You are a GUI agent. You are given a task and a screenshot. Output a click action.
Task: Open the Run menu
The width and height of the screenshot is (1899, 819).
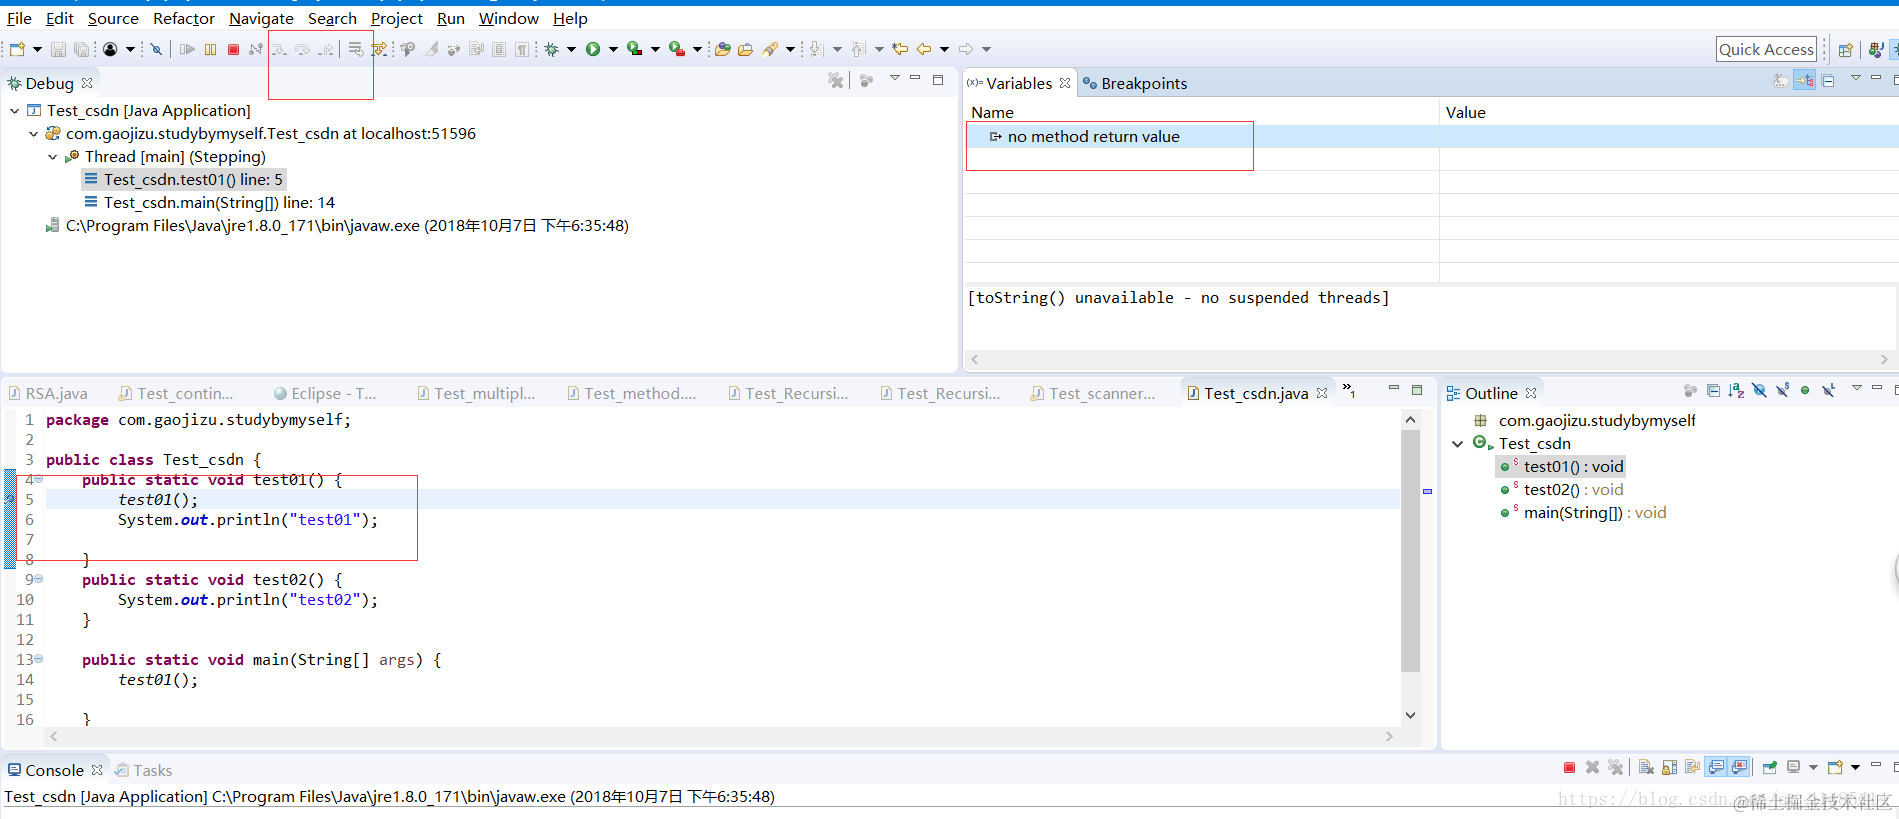point(451,18)
